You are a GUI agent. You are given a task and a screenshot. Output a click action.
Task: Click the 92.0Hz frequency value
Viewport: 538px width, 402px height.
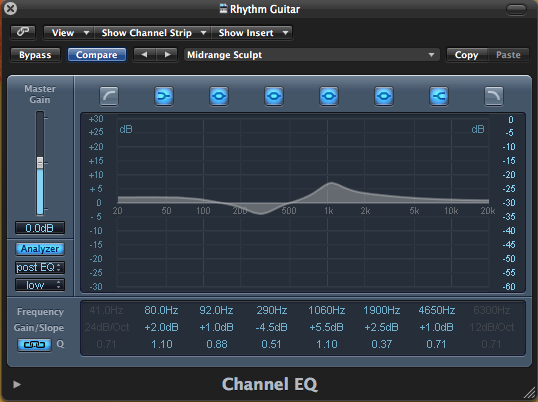tap(217, 310)
